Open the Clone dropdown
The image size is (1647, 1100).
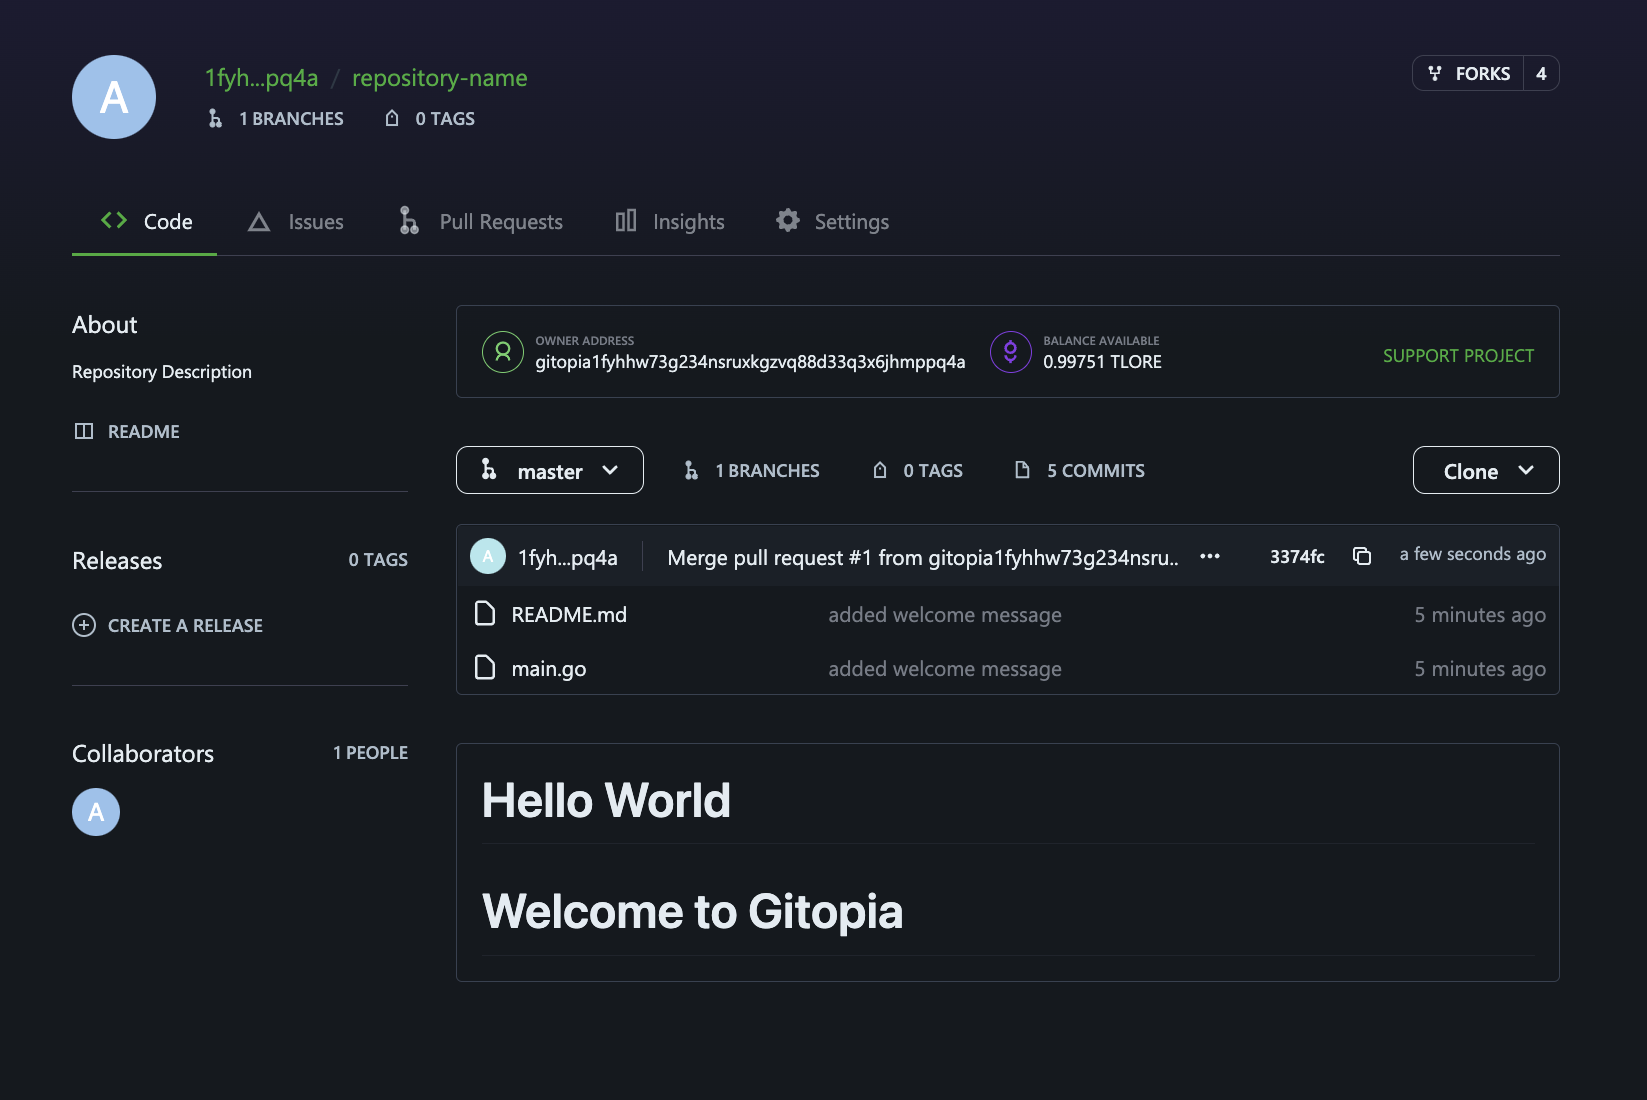click(x=1486, y=470)
